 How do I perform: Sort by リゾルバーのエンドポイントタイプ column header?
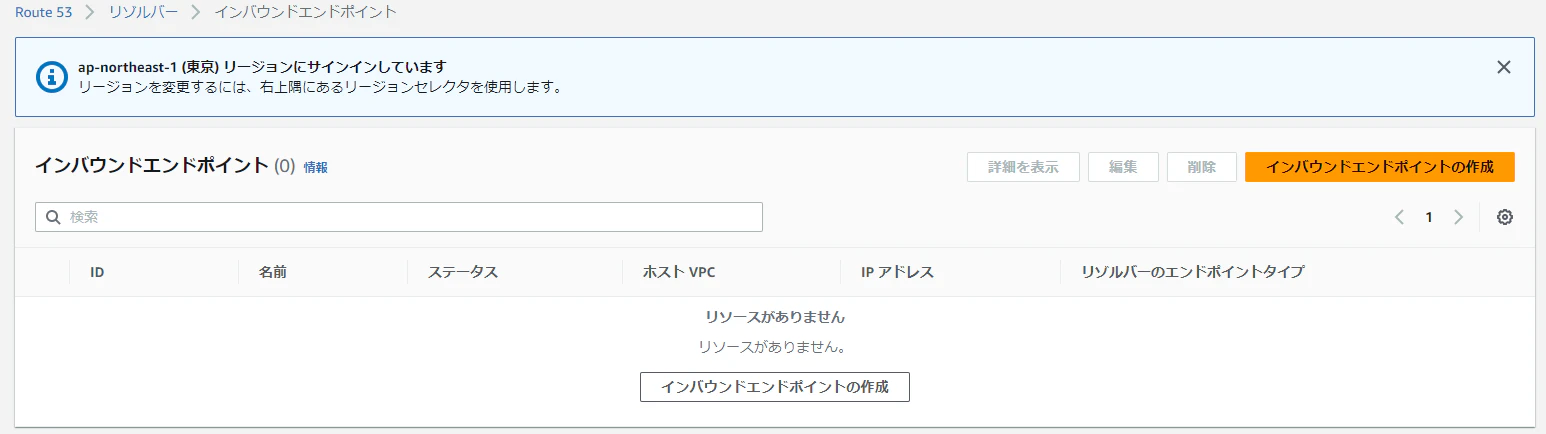[x=1193, y=272]
